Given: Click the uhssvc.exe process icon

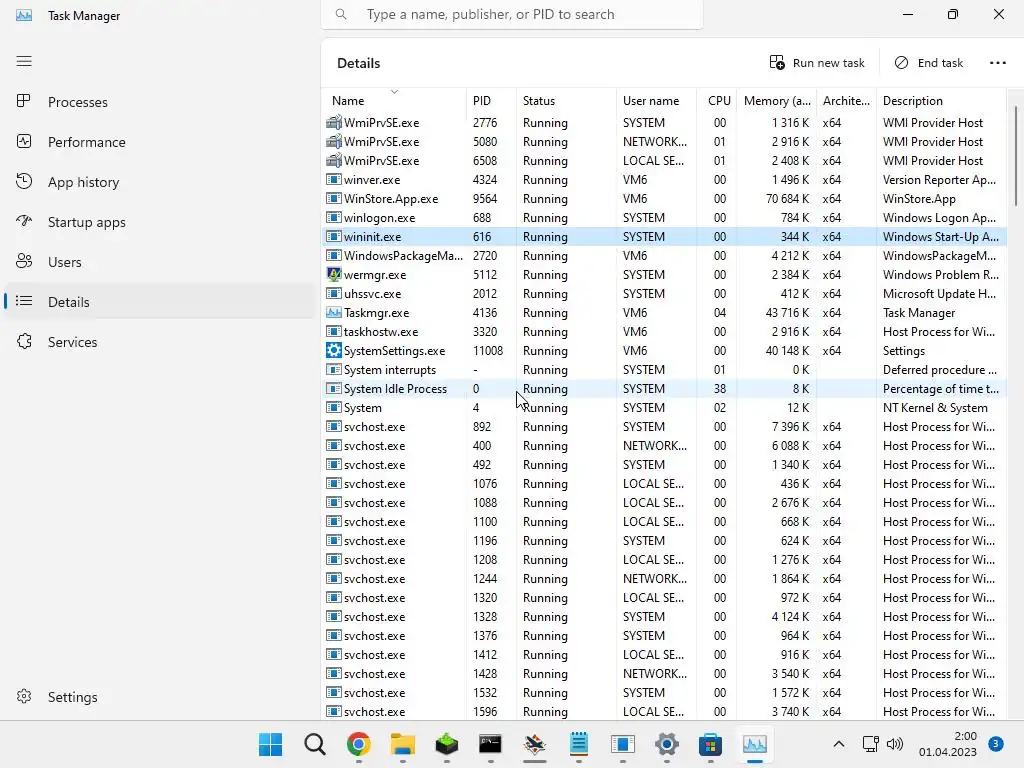Looking at the screenshot, I should (334, 293).
